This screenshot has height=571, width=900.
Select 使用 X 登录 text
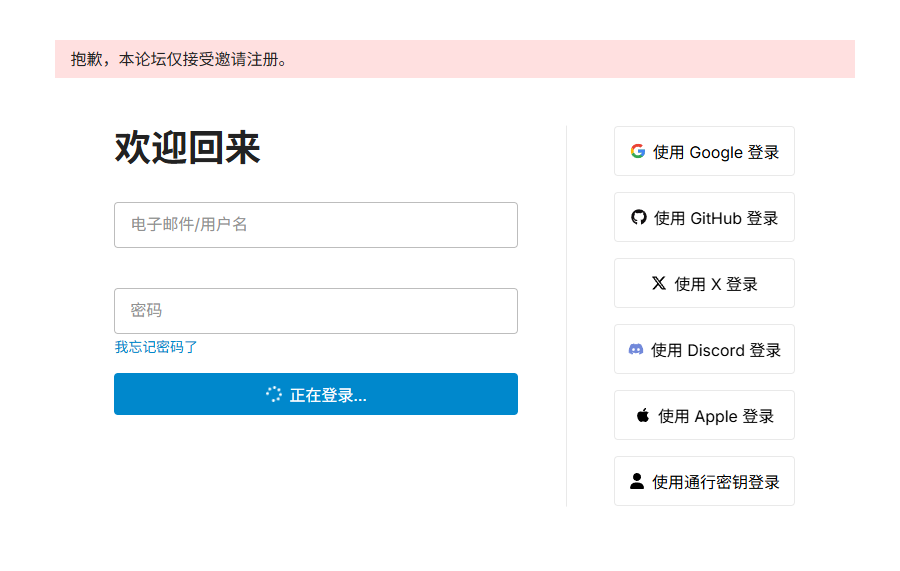pyautogui.click(x=716, y=284)
